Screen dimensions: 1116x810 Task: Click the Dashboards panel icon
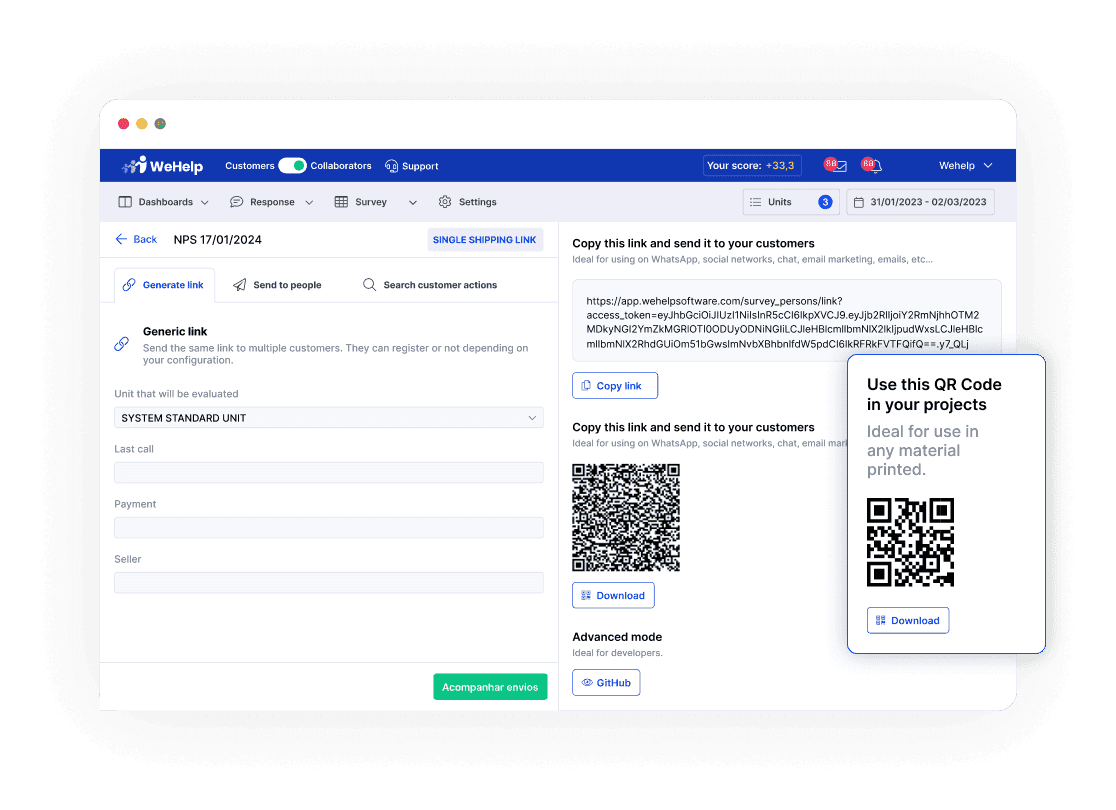125,201
